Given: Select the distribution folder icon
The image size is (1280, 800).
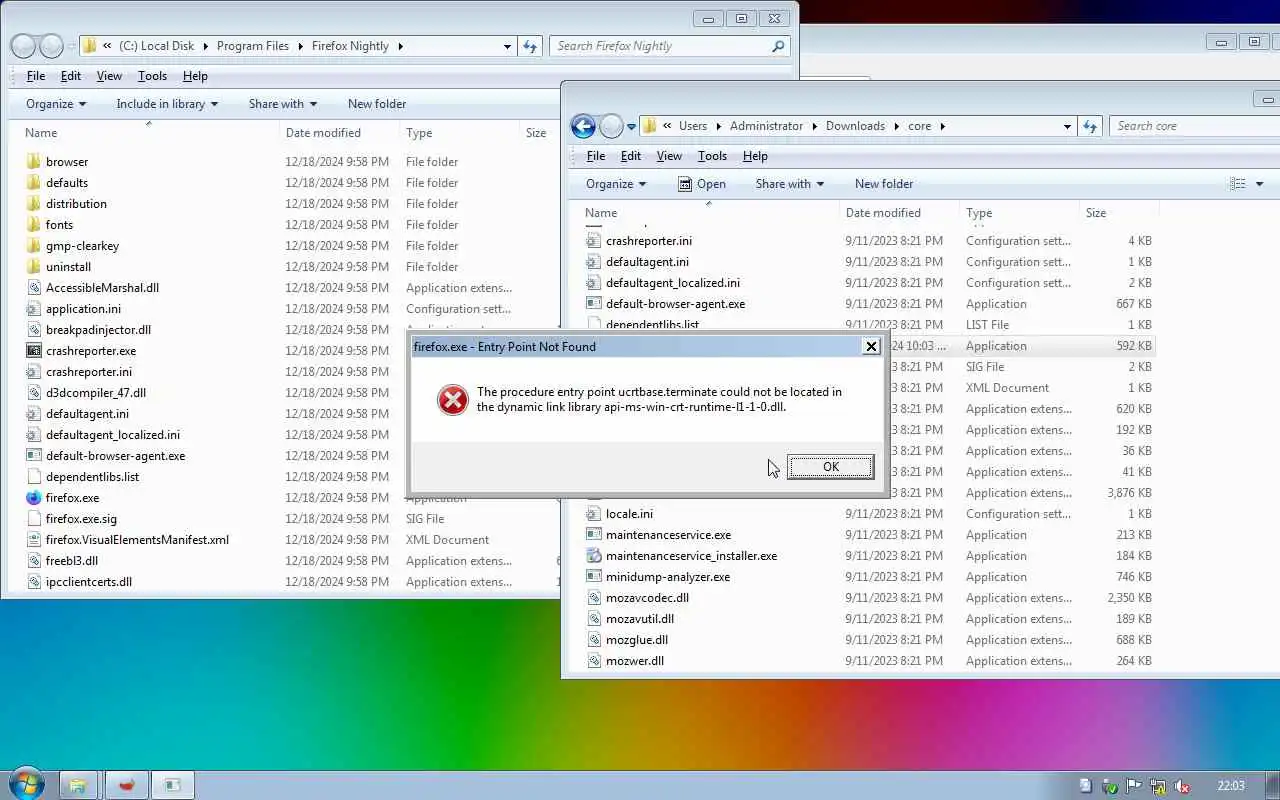Looking at the screenshot, I should (x=33, y=203).
